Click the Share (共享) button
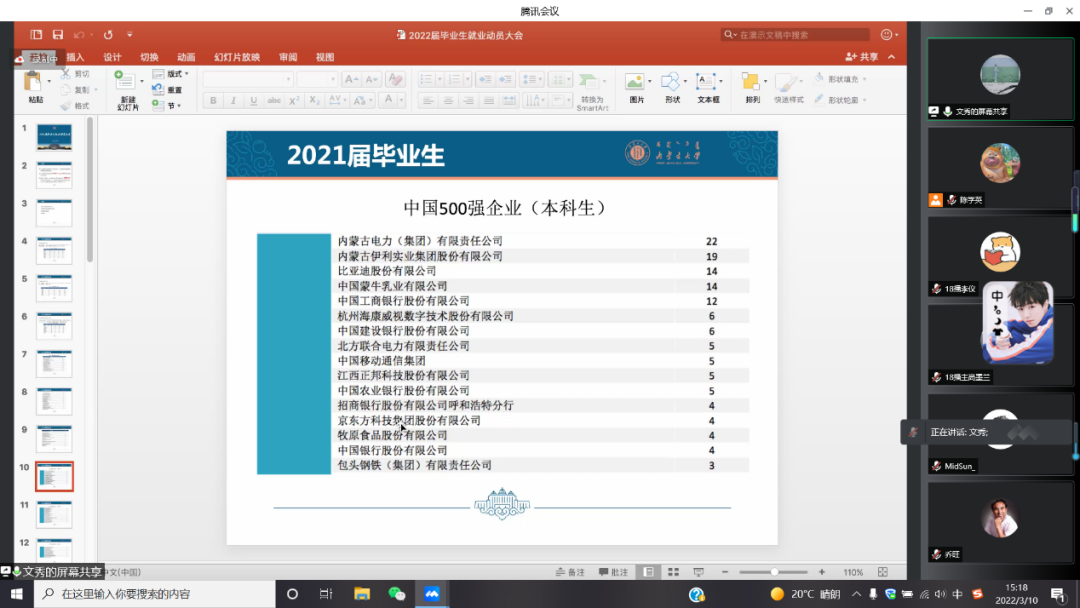1080x608 pixels. [862, 57]
